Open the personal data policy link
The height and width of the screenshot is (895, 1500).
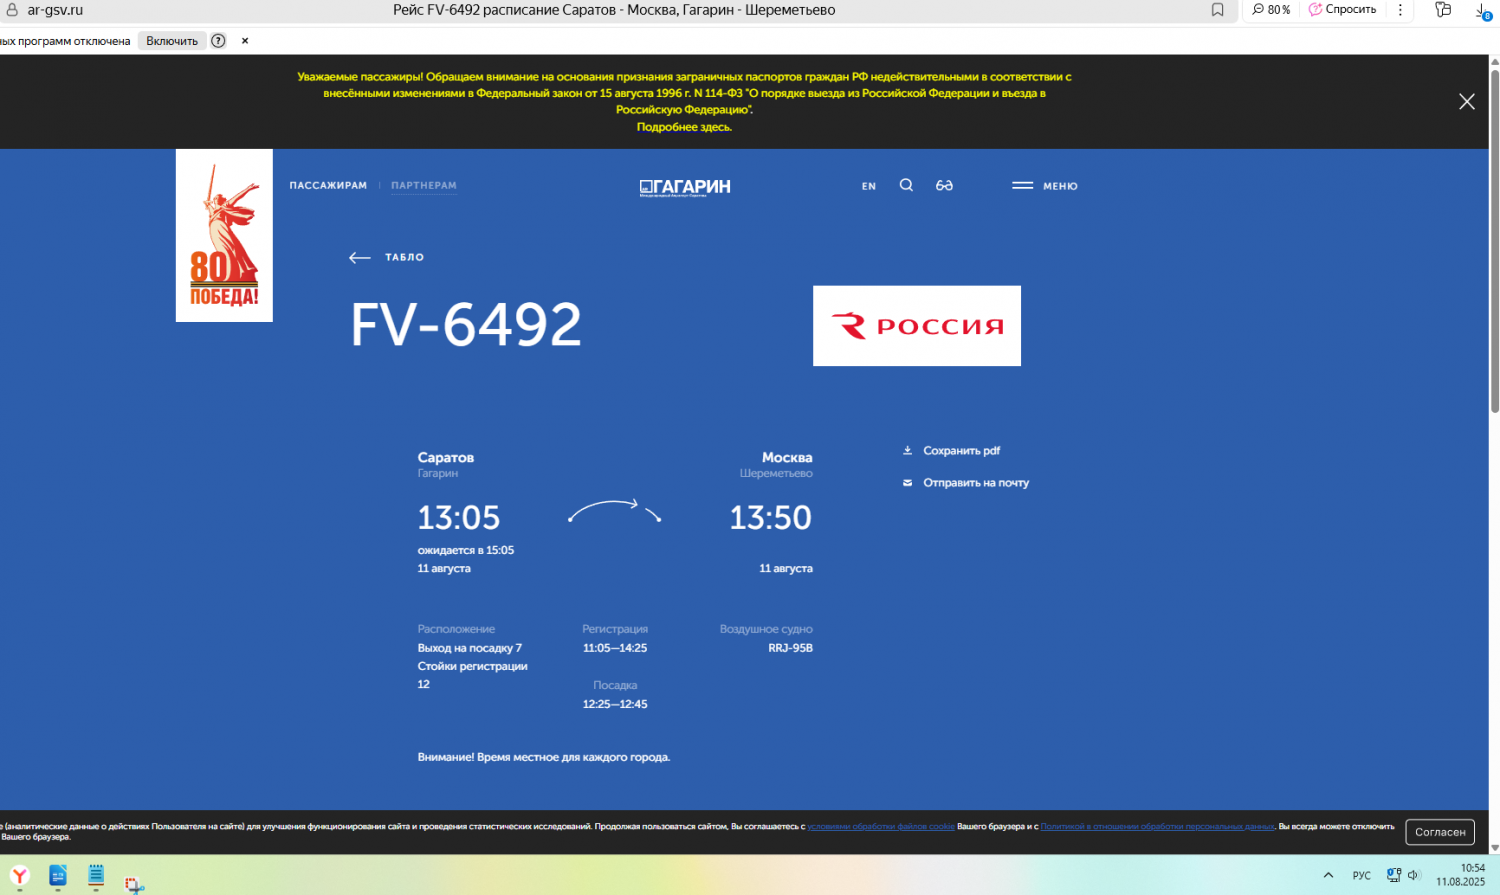pos(1158,827)
